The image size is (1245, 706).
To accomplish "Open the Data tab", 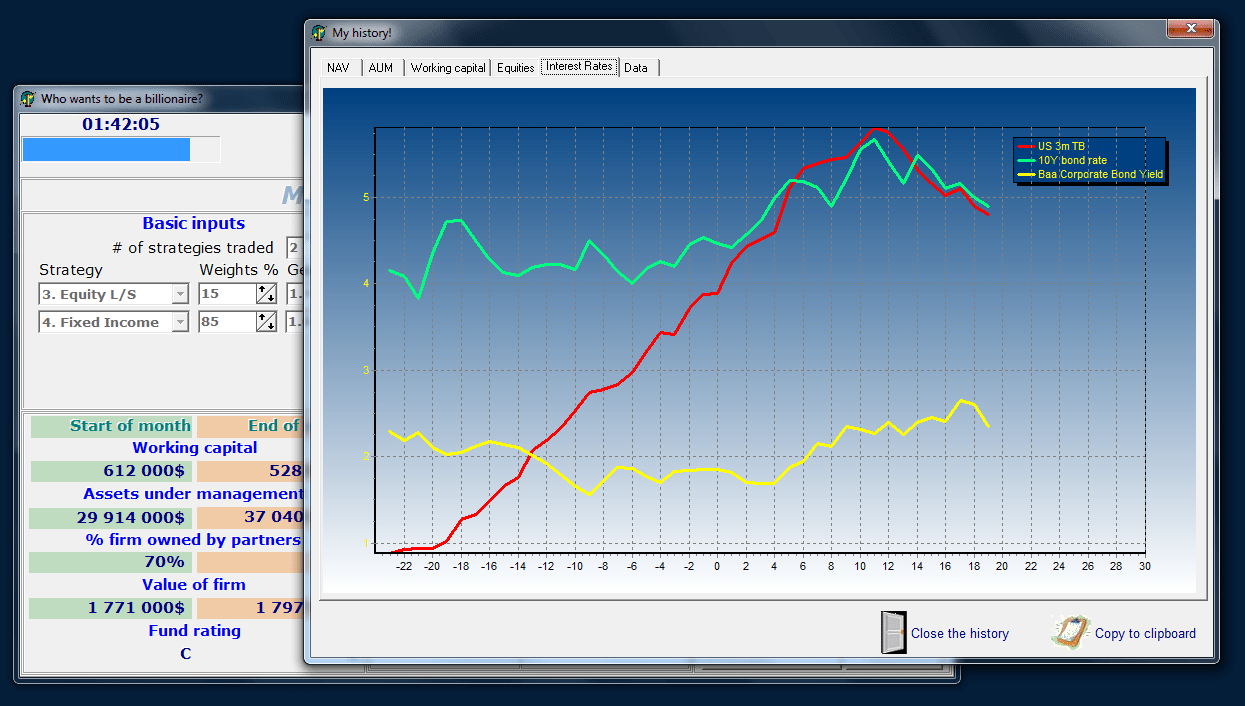I will click(636, 67).
